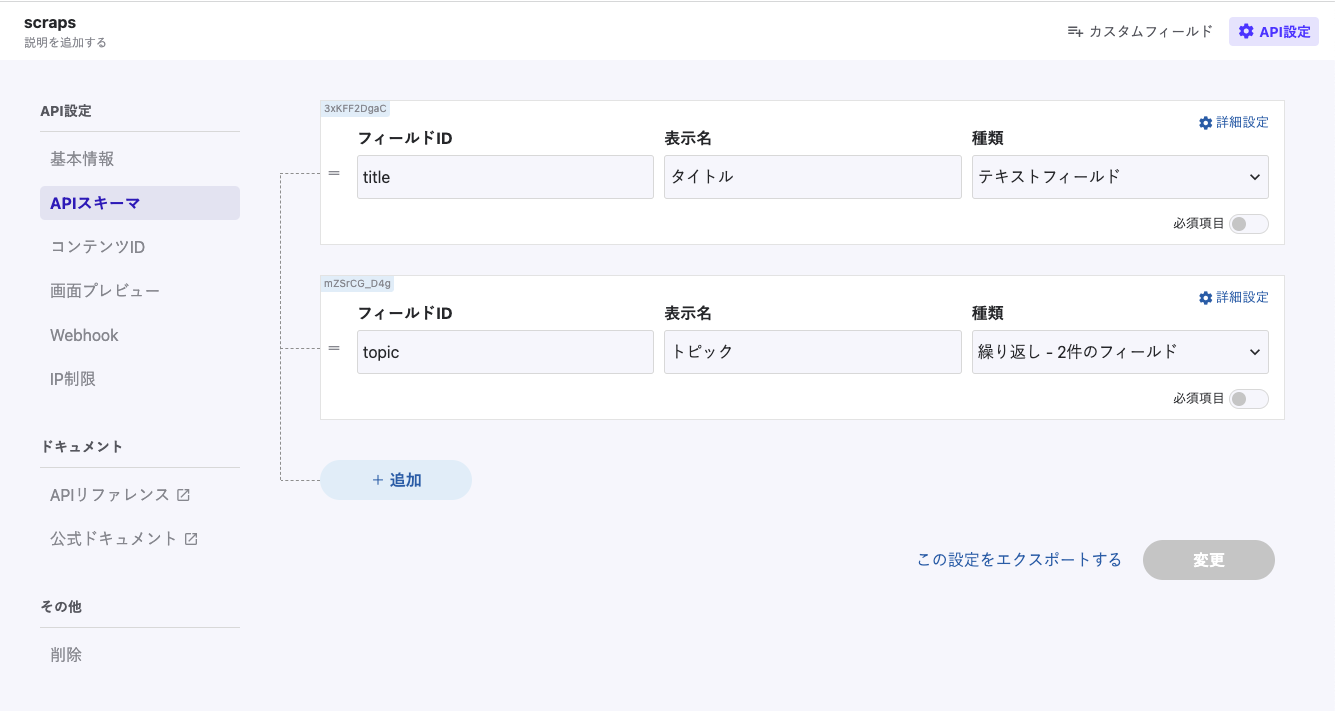Image resolution: width=1335 pixels, height=711 pixels.
Task: Toggle 必須項目 switch for topic field
Action: [1248, 399]
